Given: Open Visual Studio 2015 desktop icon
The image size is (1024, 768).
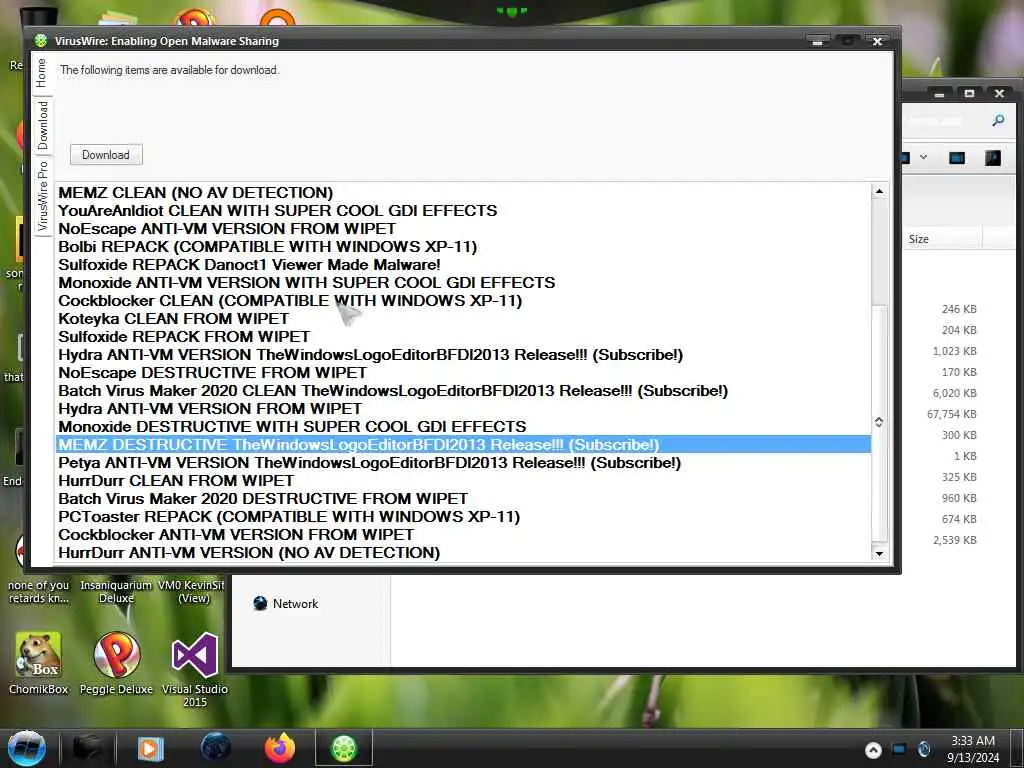Looking at the screenshot, I should (195, 670).
